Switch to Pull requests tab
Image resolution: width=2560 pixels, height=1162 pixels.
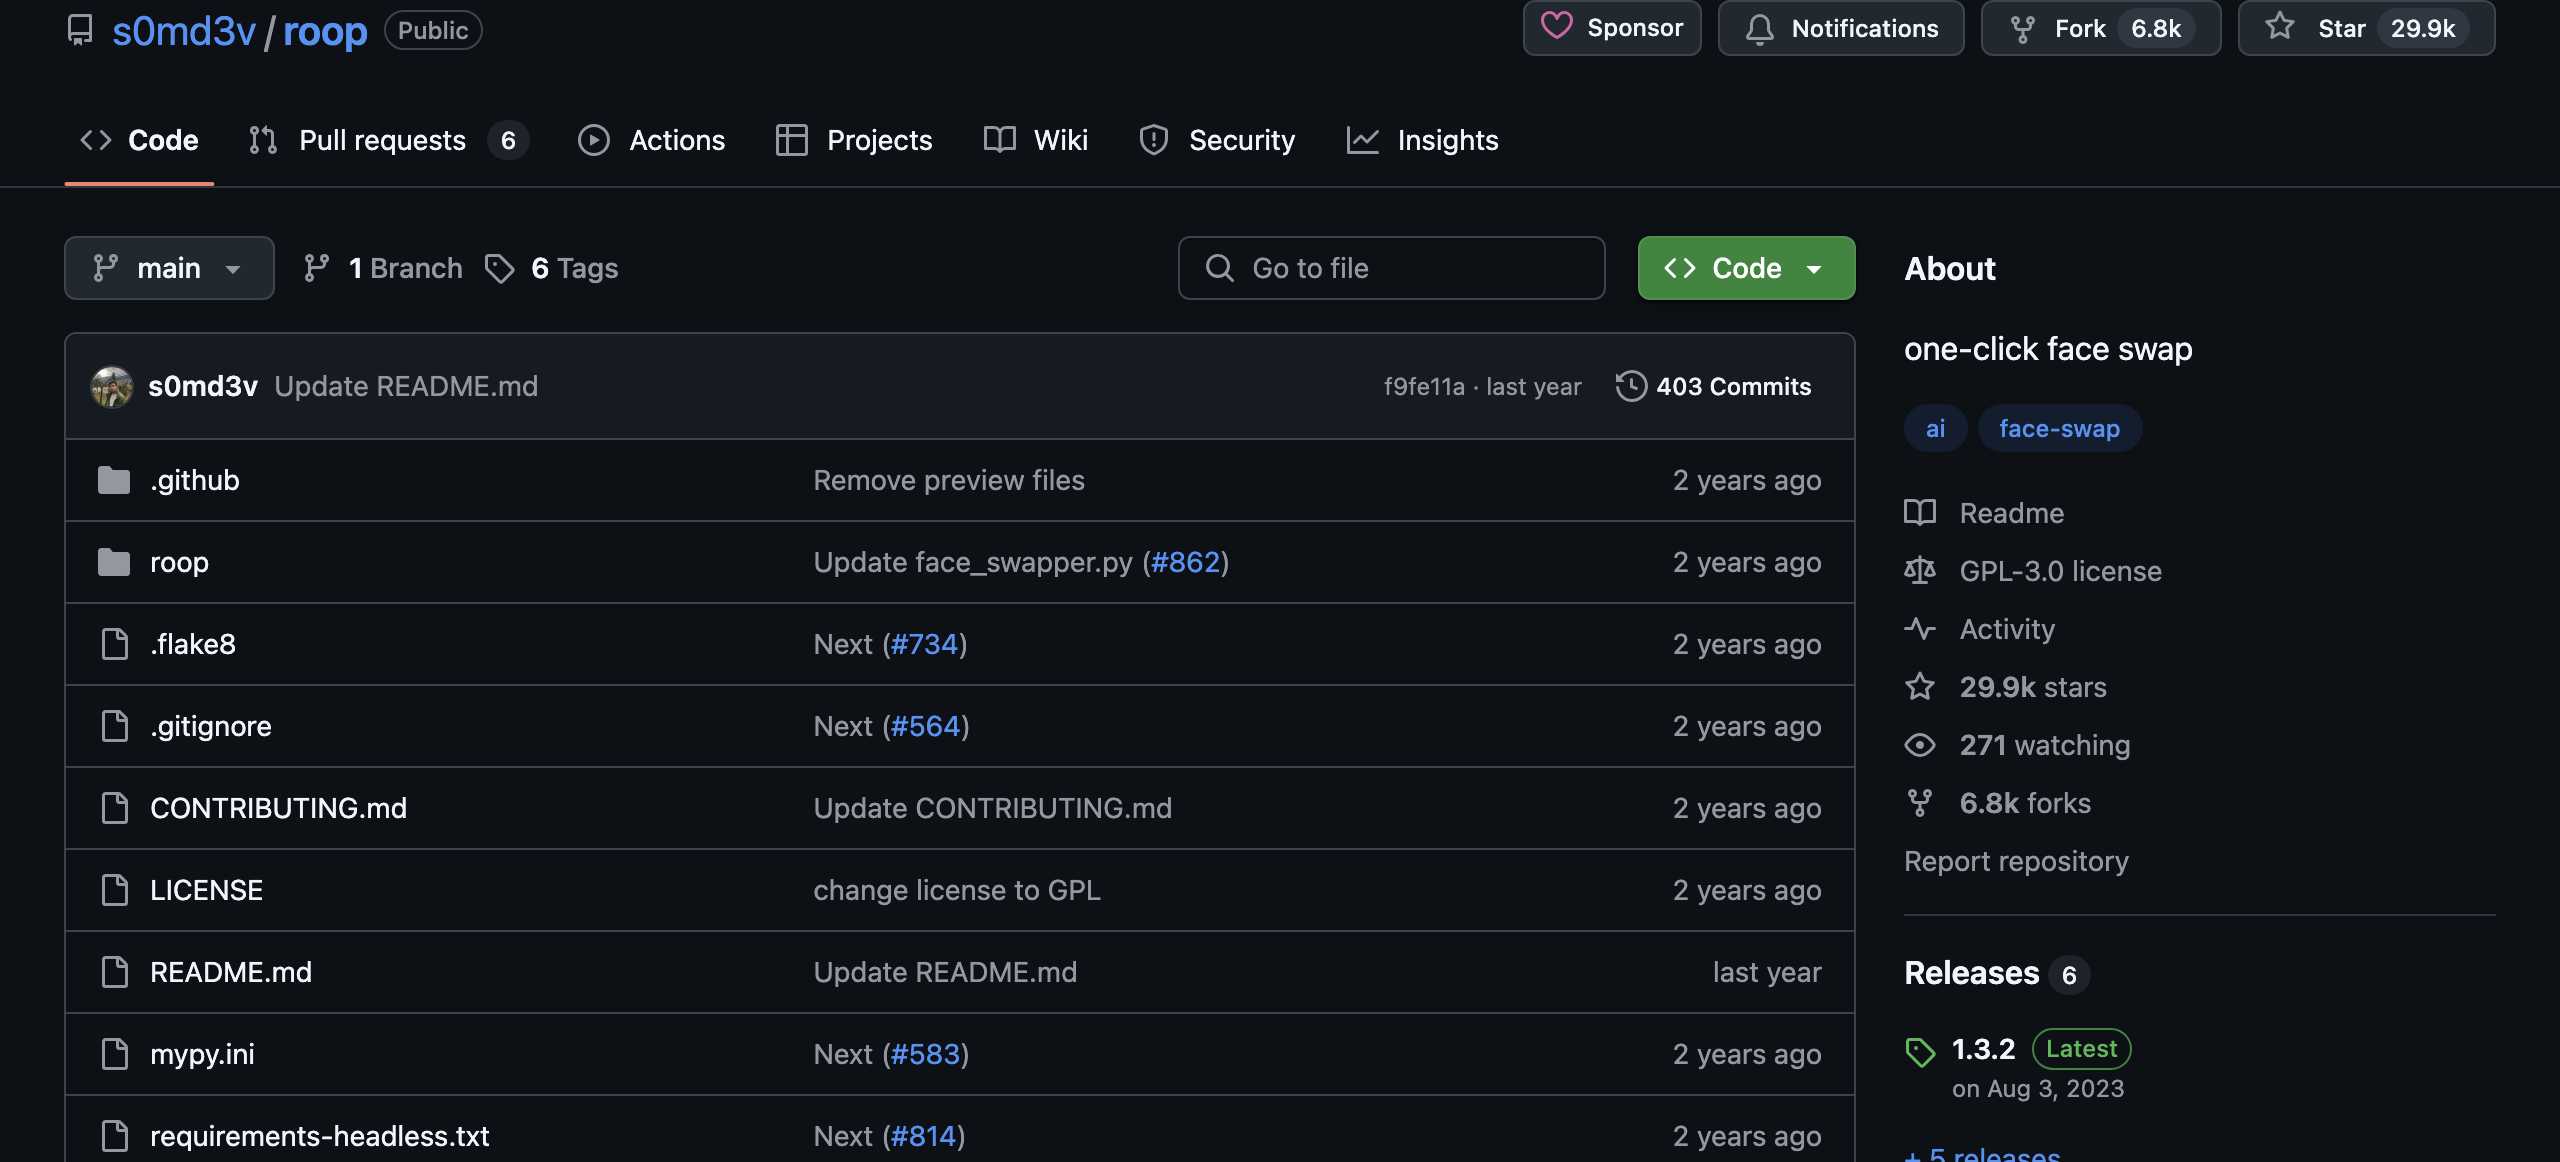(x=382, y=140)
